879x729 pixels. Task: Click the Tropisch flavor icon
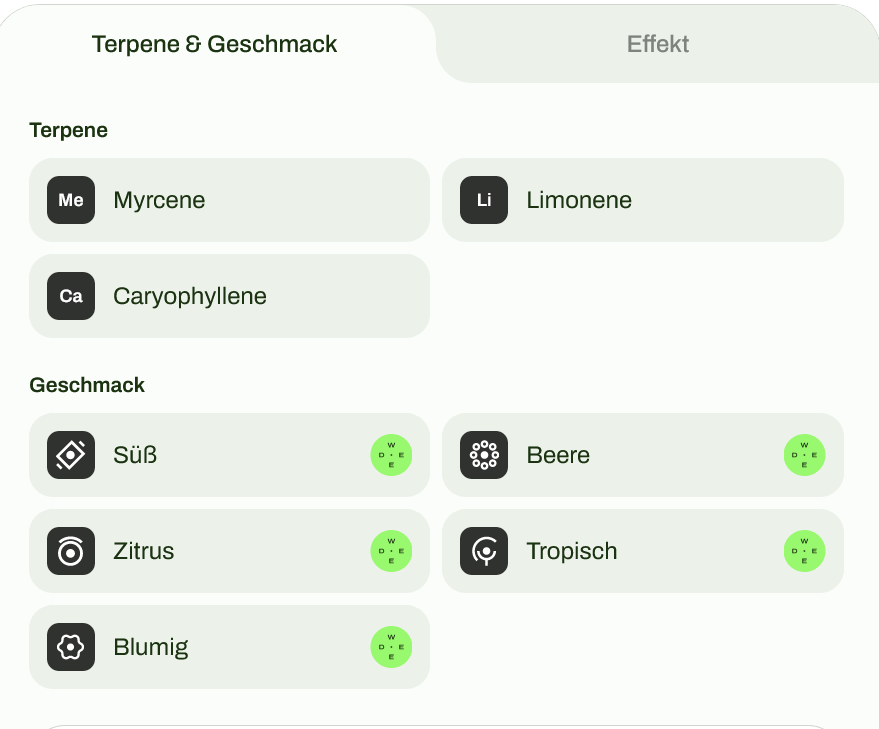click(x=484, y=551)
